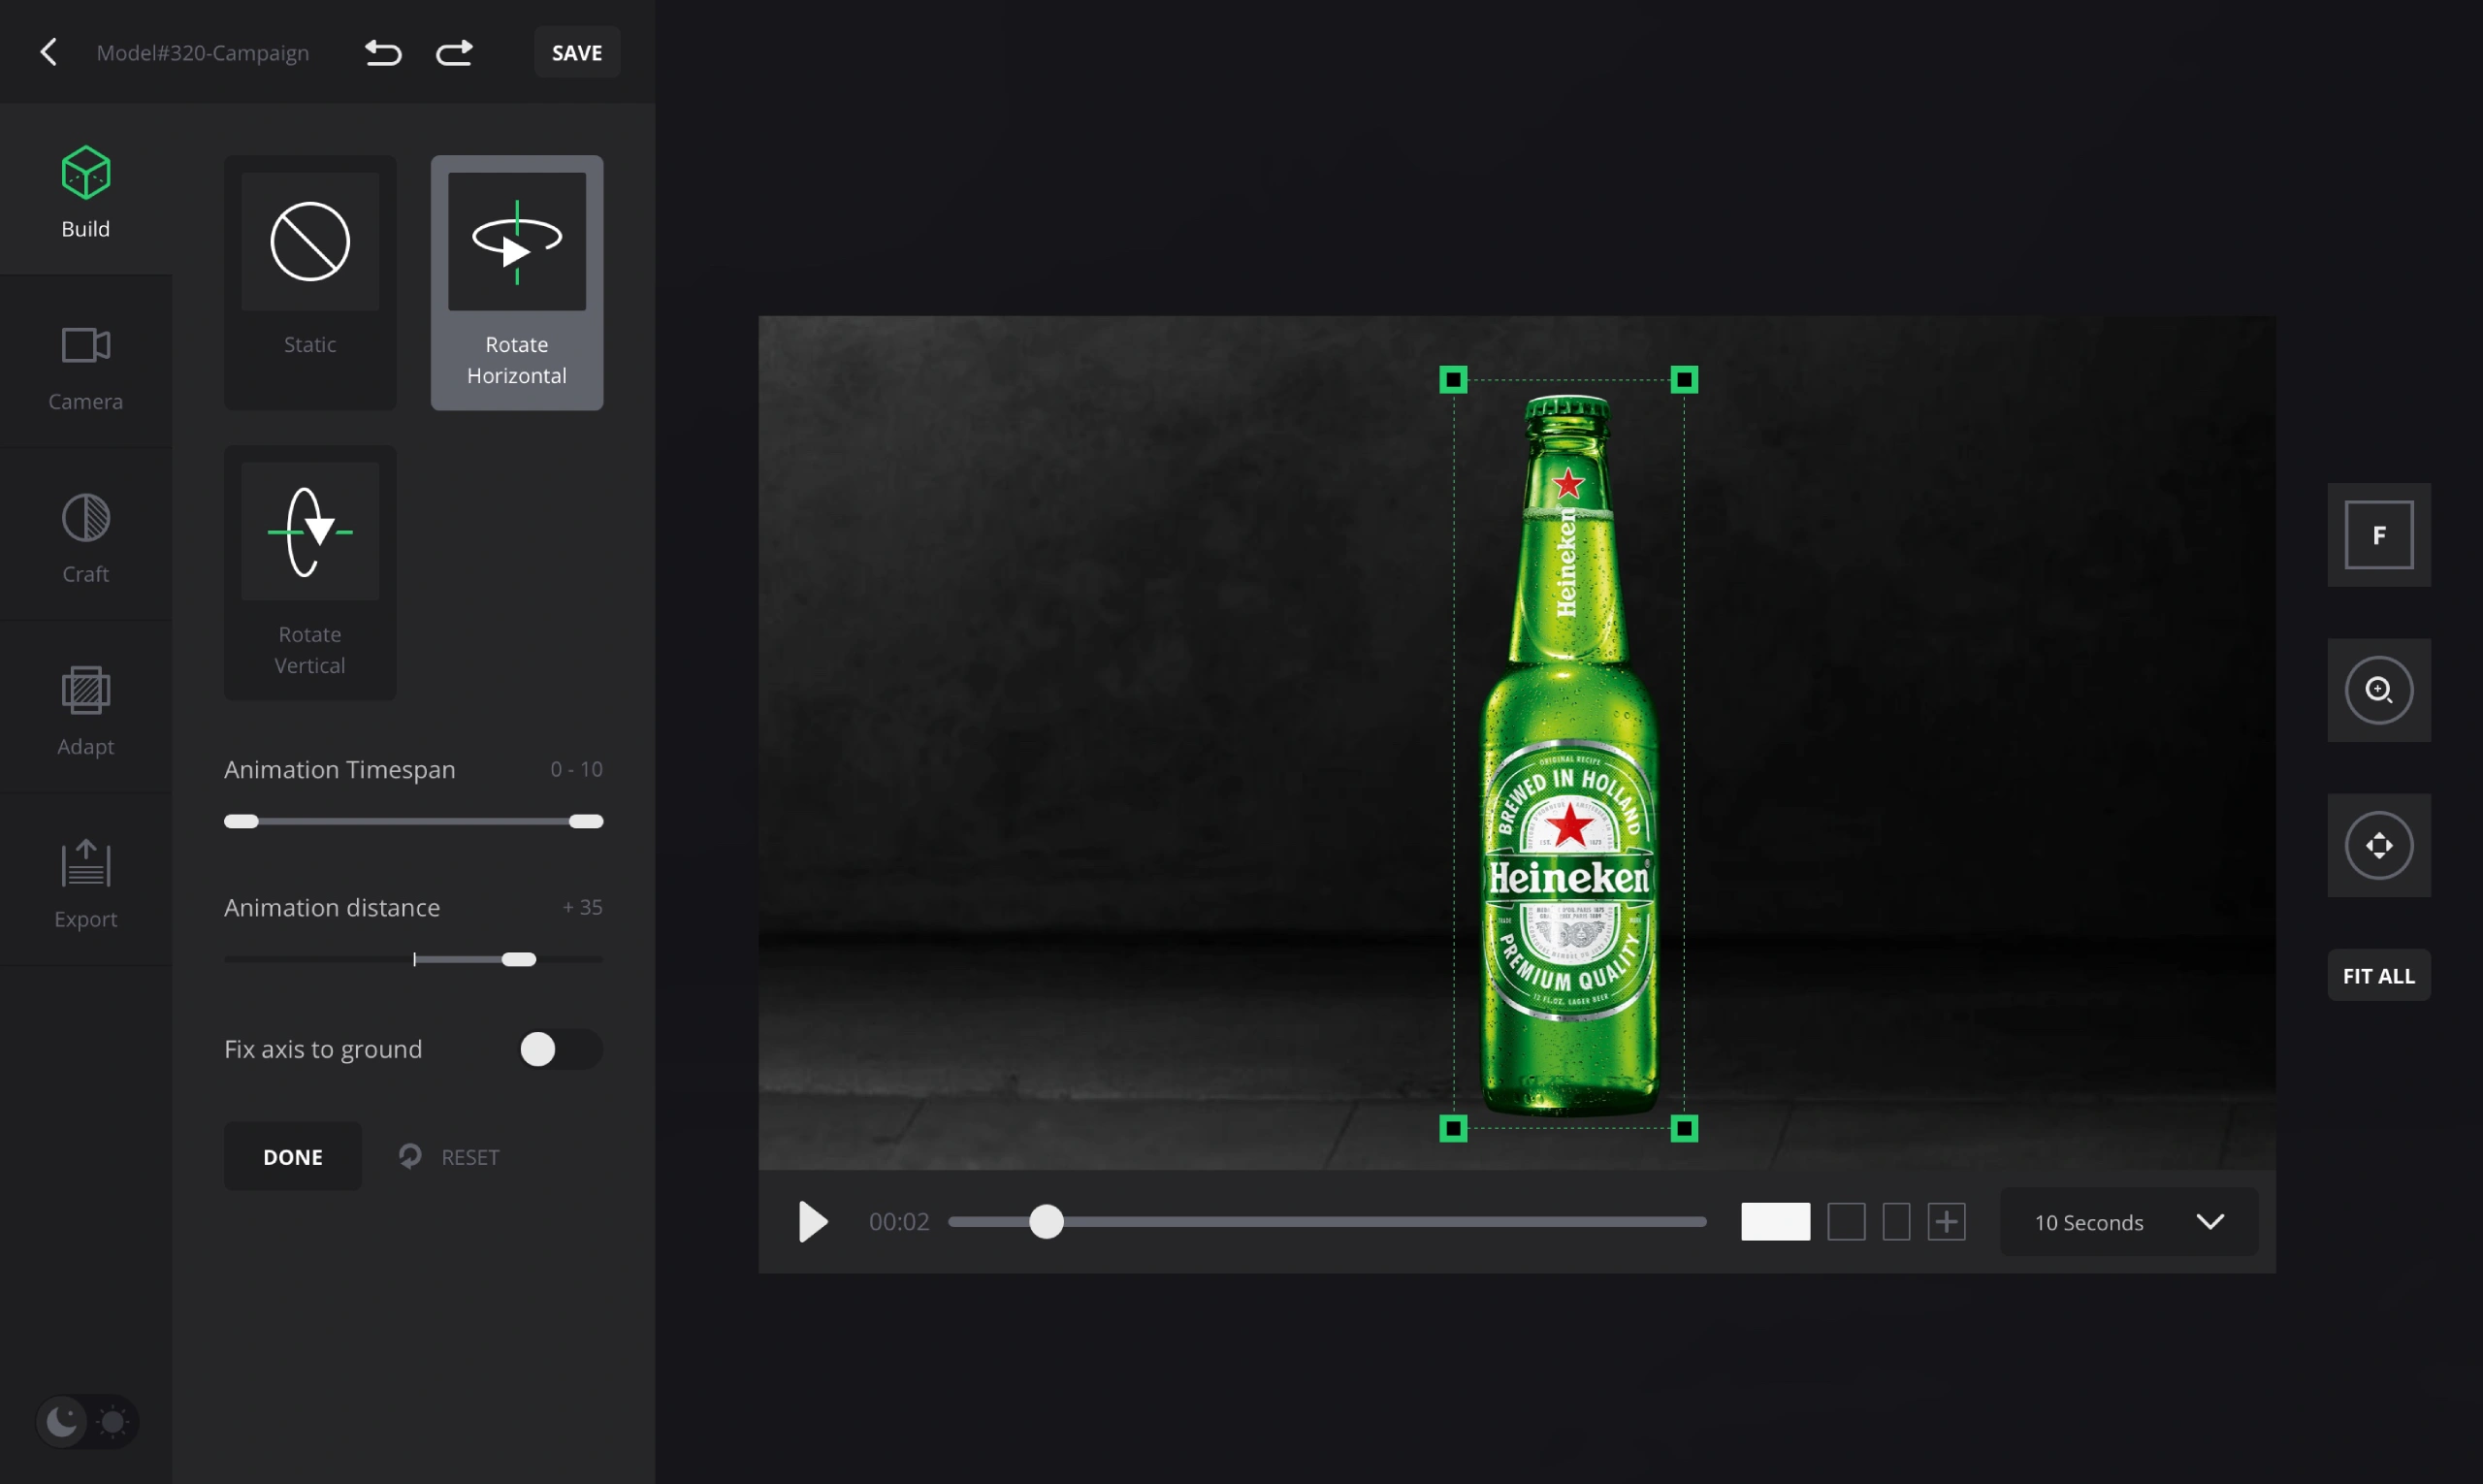The height and width of the screenshot is (1484, 2483).
Task: Select the Static animation option
Action: point(310,280)
